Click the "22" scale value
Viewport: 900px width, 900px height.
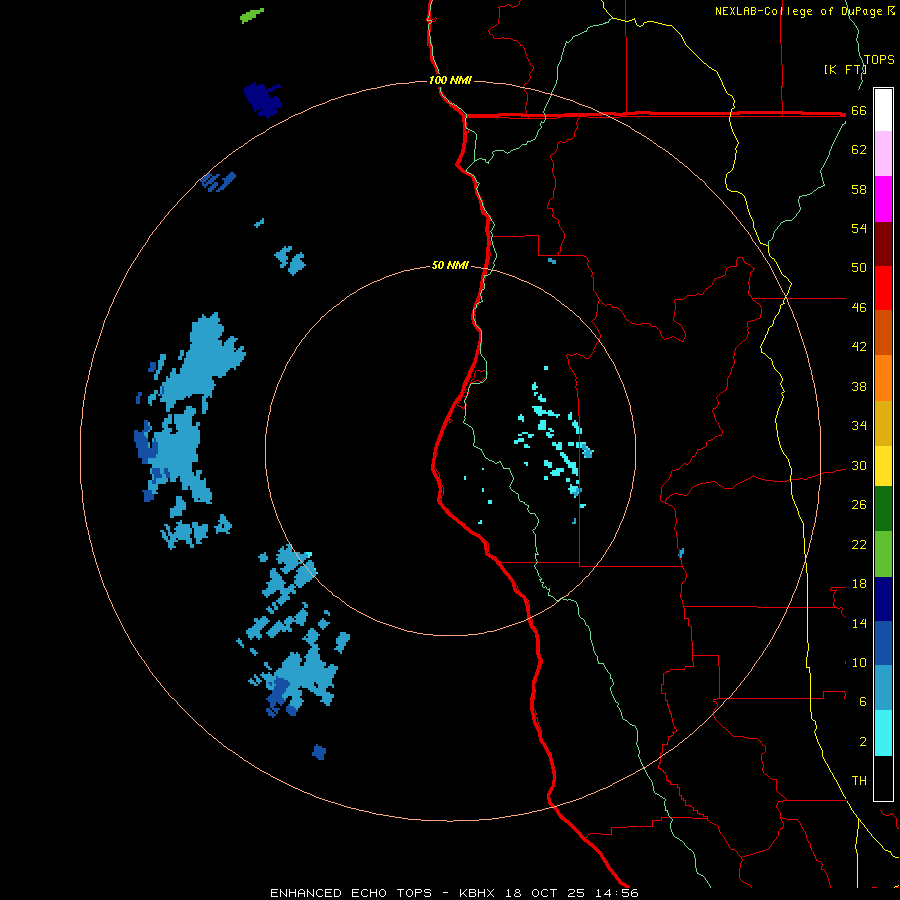coord(859,544)
